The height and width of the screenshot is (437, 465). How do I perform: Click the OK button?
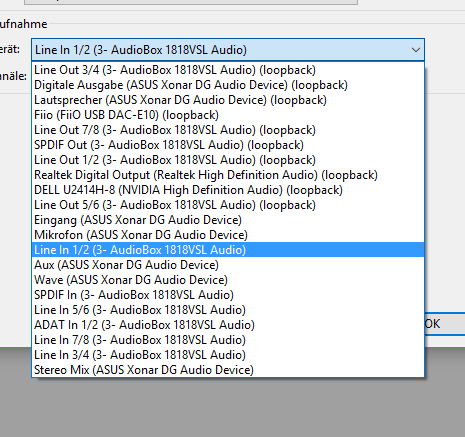445,324
